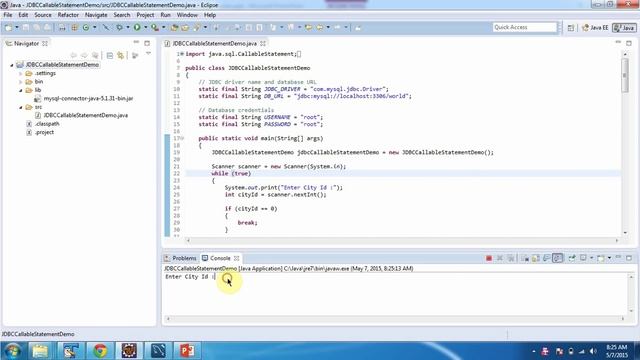Click the Save toolbar icon
The height and width of the screenshot is (360, 640).
pyautogui.click(x=26, y=27)
